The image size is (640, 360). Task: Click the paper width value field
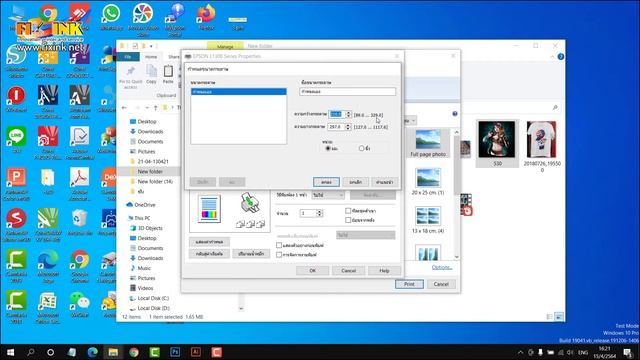point(337,114)
